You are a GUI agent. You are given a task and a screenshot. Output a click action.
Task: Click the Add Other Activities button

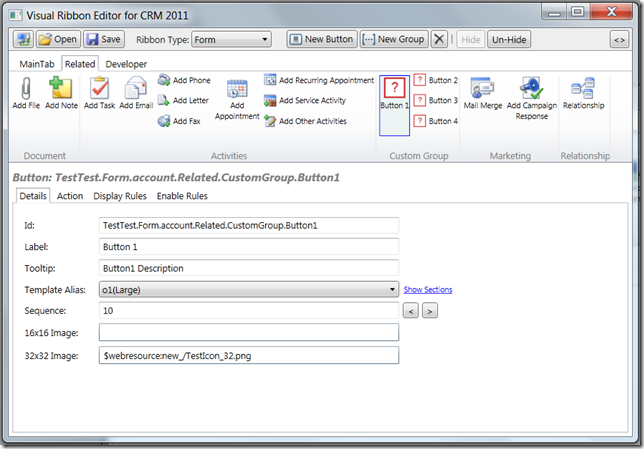[x=305, y=121]
